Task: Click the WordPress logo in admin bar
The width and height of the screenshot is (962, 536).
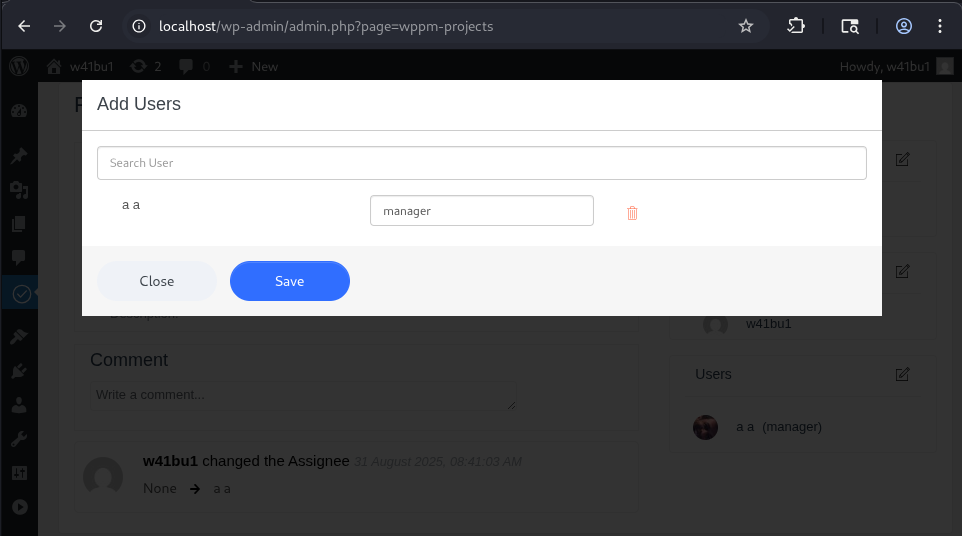Action: click(19, 66)
